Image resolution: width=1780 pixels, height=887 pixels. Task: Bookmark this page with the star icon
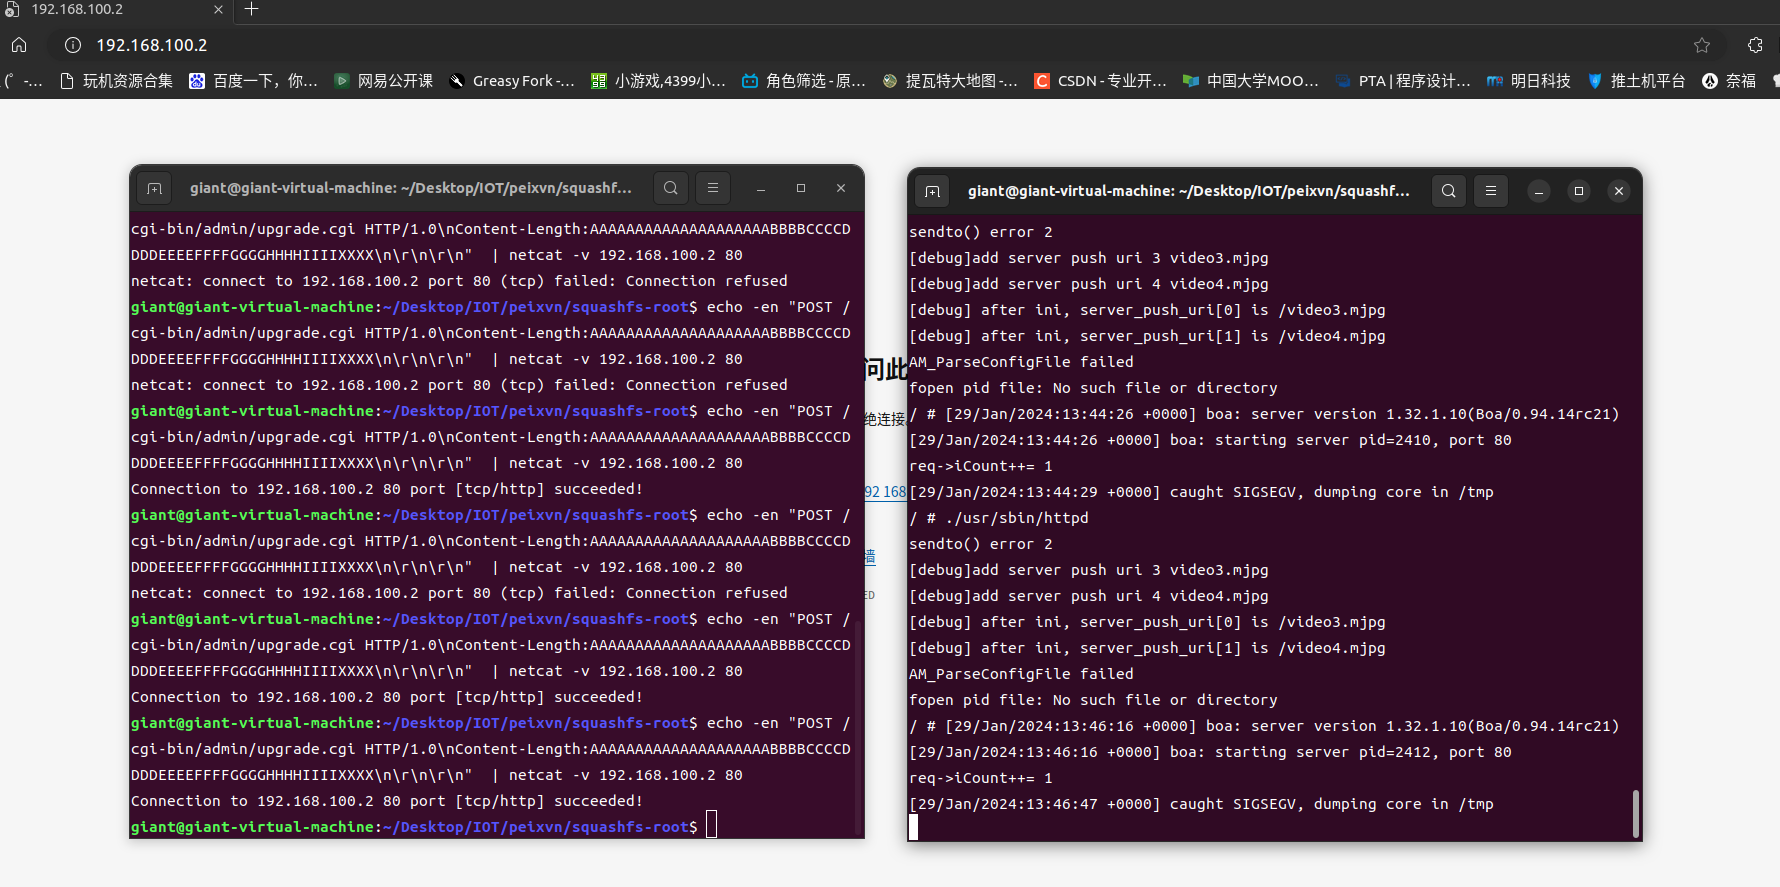click(x=1702, y=45)
